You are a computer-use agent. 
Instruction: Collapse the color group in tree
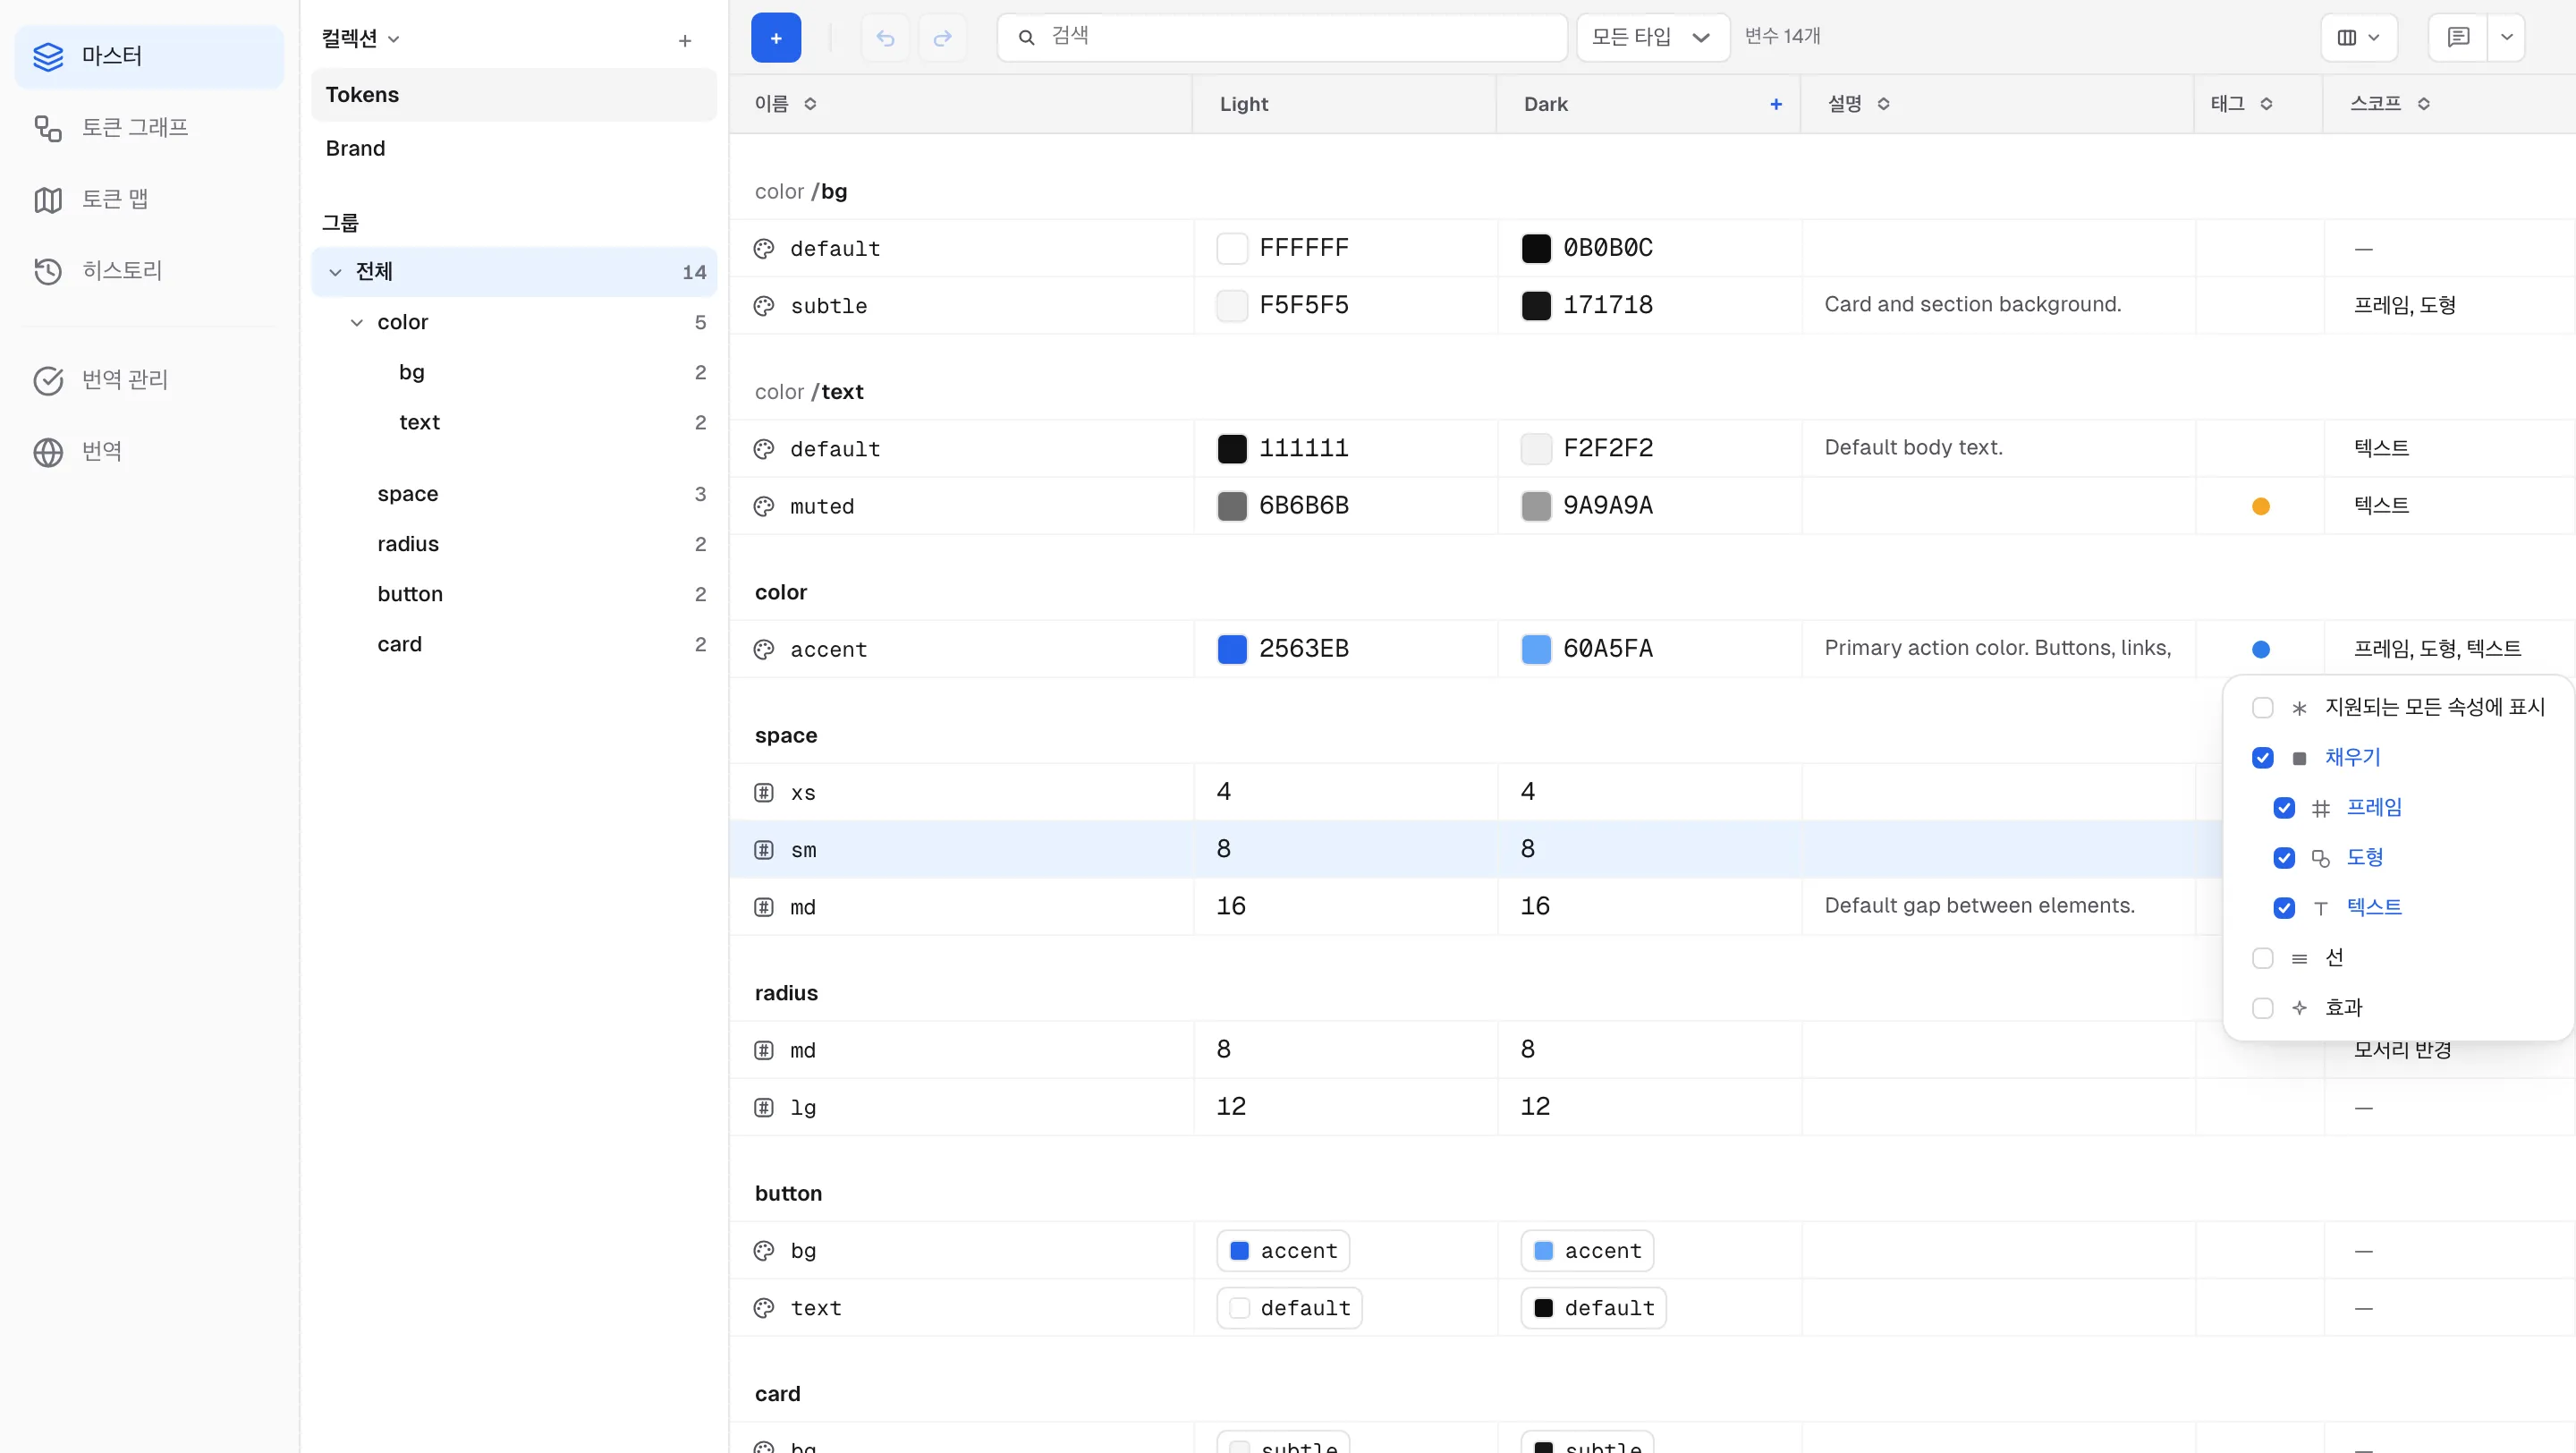point(357,322)
